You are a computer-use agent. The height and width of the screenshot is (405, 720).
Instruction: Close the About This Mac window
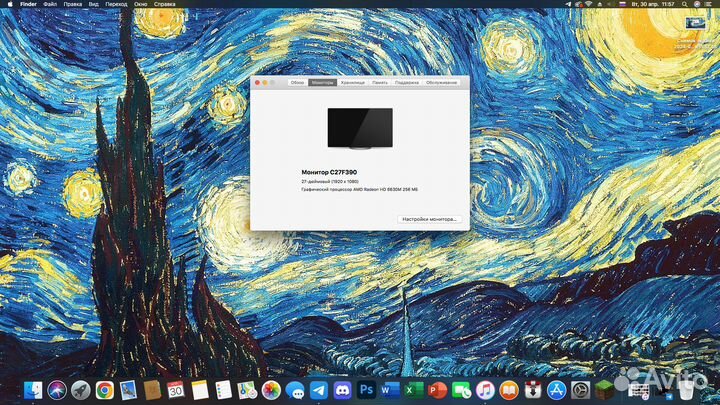tap(257, 83)
